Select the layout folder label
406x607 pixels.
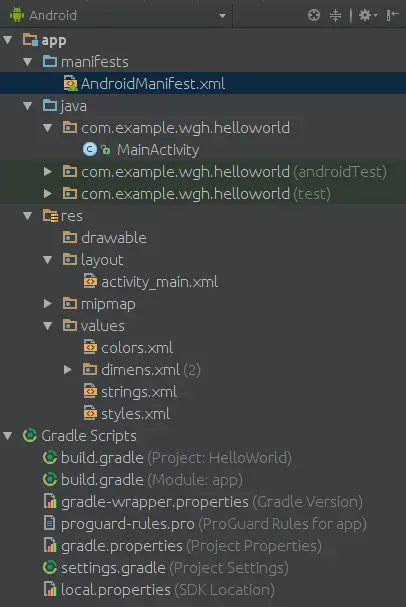point(102,260)
